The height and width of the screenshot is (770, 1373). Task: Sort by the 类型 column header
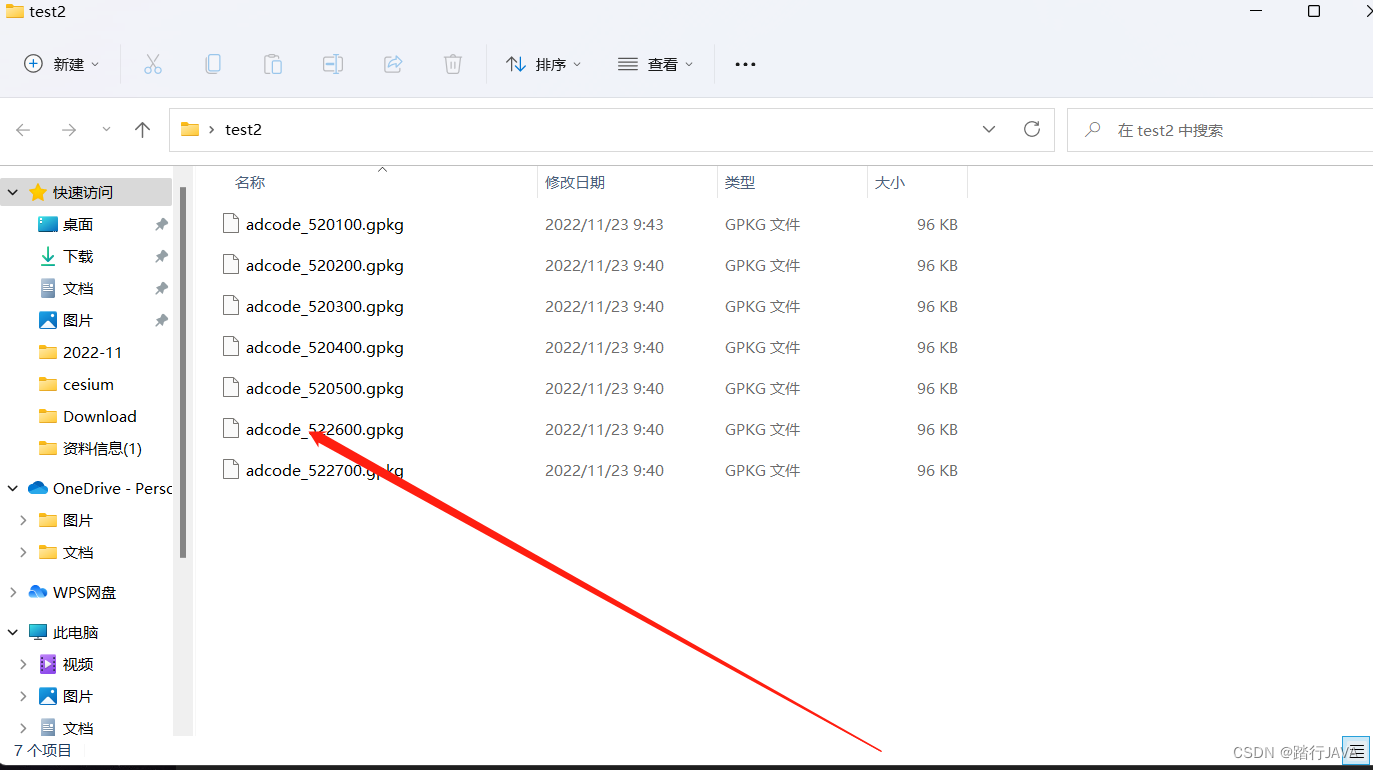tap(740, 183)
